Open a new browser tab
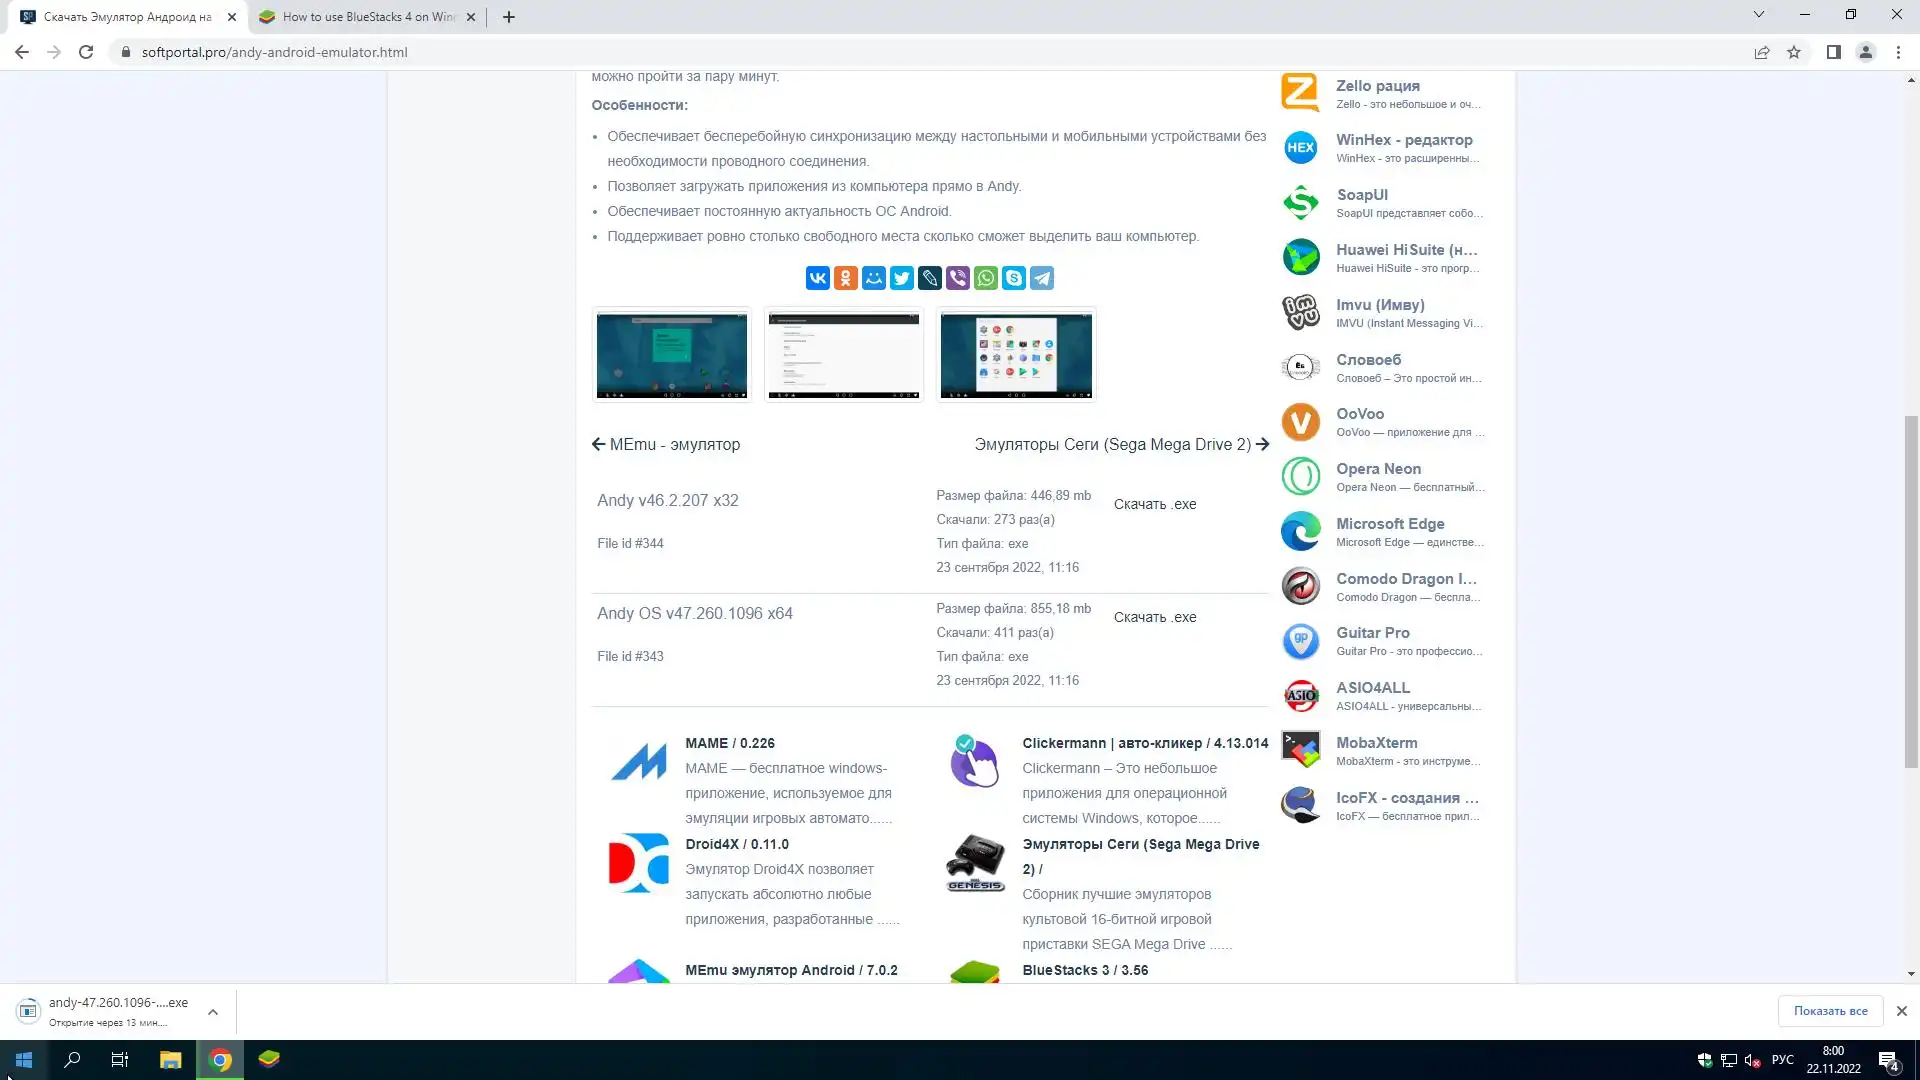1920x1080 pixels. tap(508, 17)
